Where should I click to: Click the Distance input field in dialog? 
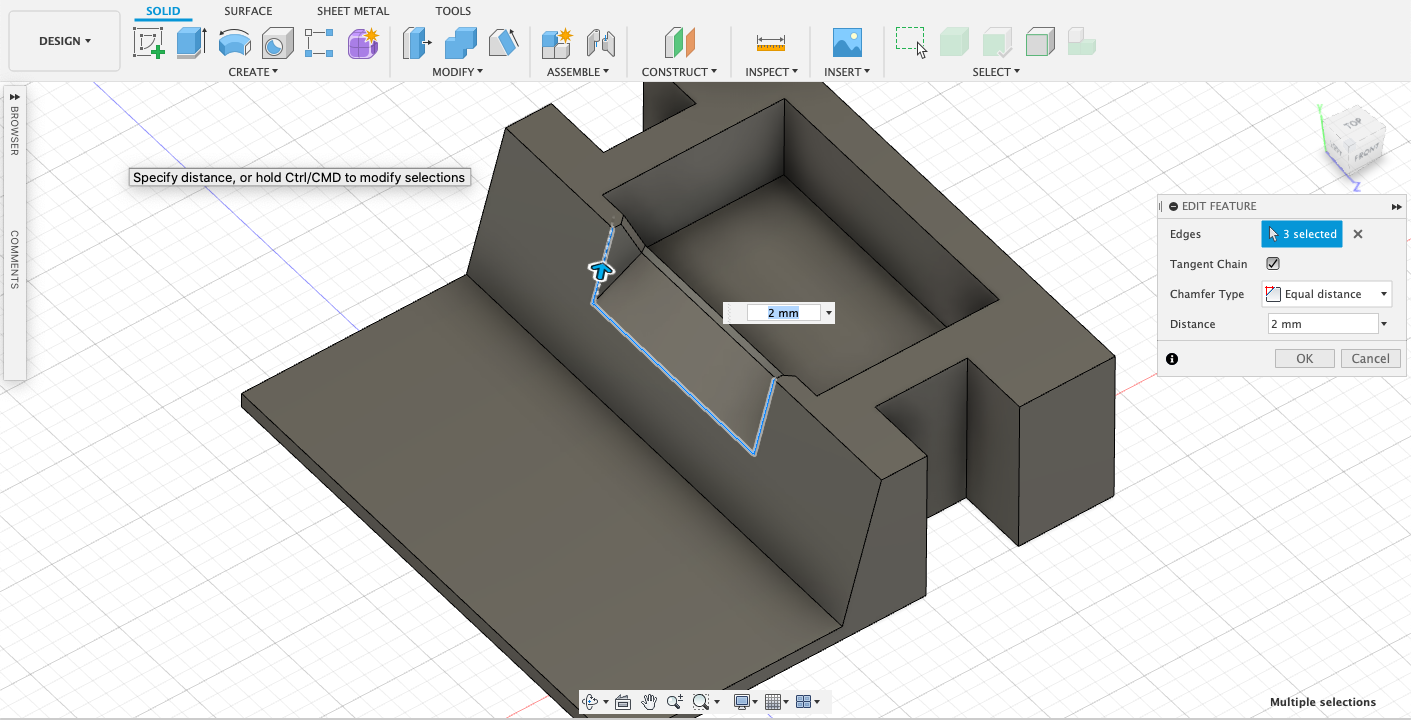pos(1322,324)
